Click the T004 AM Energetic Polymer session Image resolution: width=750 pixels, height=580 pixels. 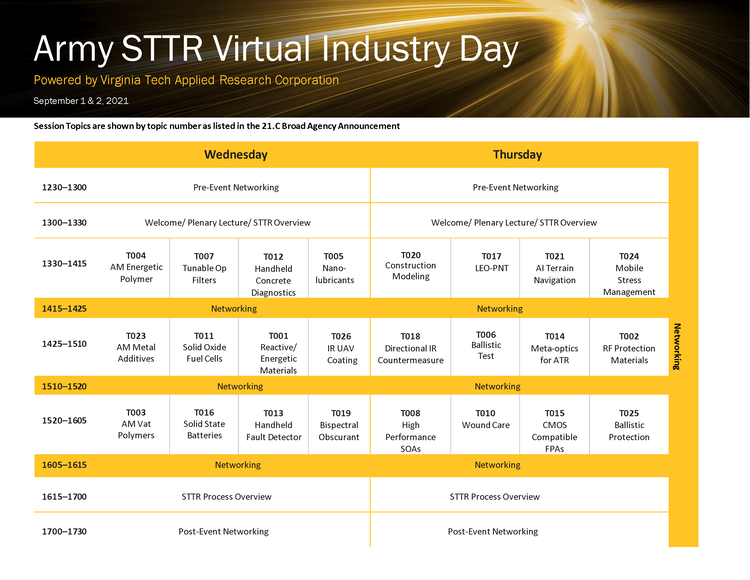[x=136, y=267]
